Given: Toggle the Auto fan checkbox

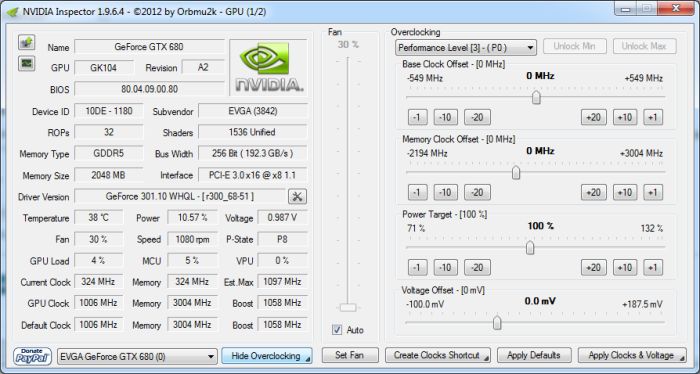Looking at the screenshot, I should (x=337, y=330).
